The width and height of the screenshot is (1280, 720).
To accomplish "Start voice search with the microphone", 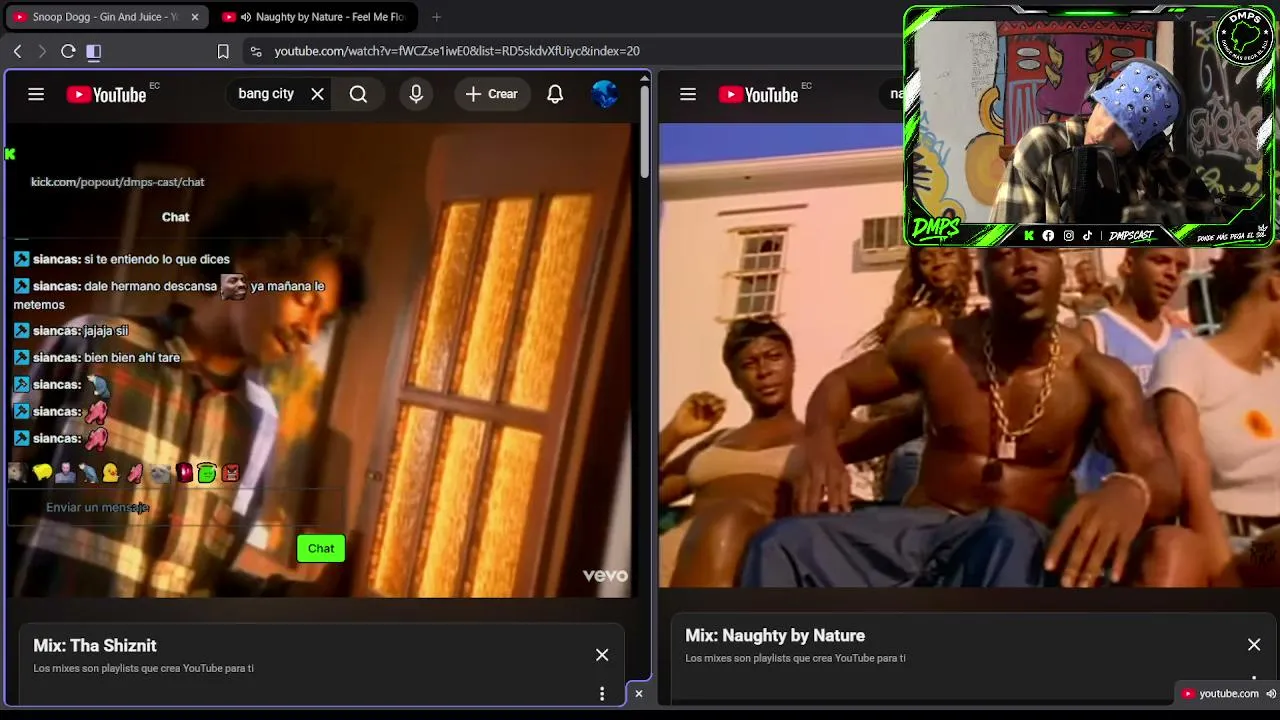I will coord(416,94).
